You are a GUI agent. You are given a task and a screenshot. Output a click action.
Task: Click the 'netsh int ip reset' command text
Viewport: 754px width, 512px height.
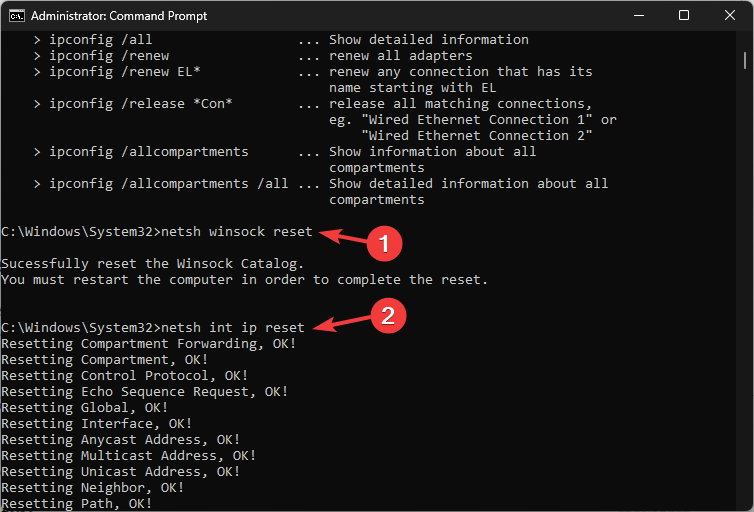(233, 328)
